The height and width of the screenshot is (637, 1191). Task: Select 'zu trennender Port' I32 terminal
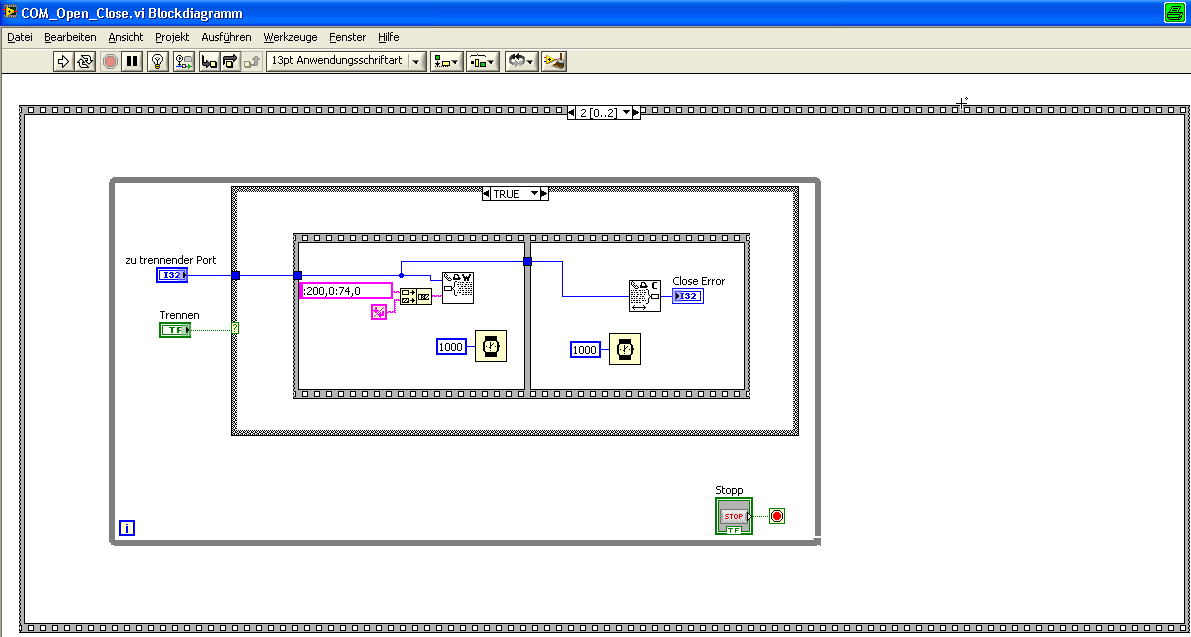click(172, 275)
